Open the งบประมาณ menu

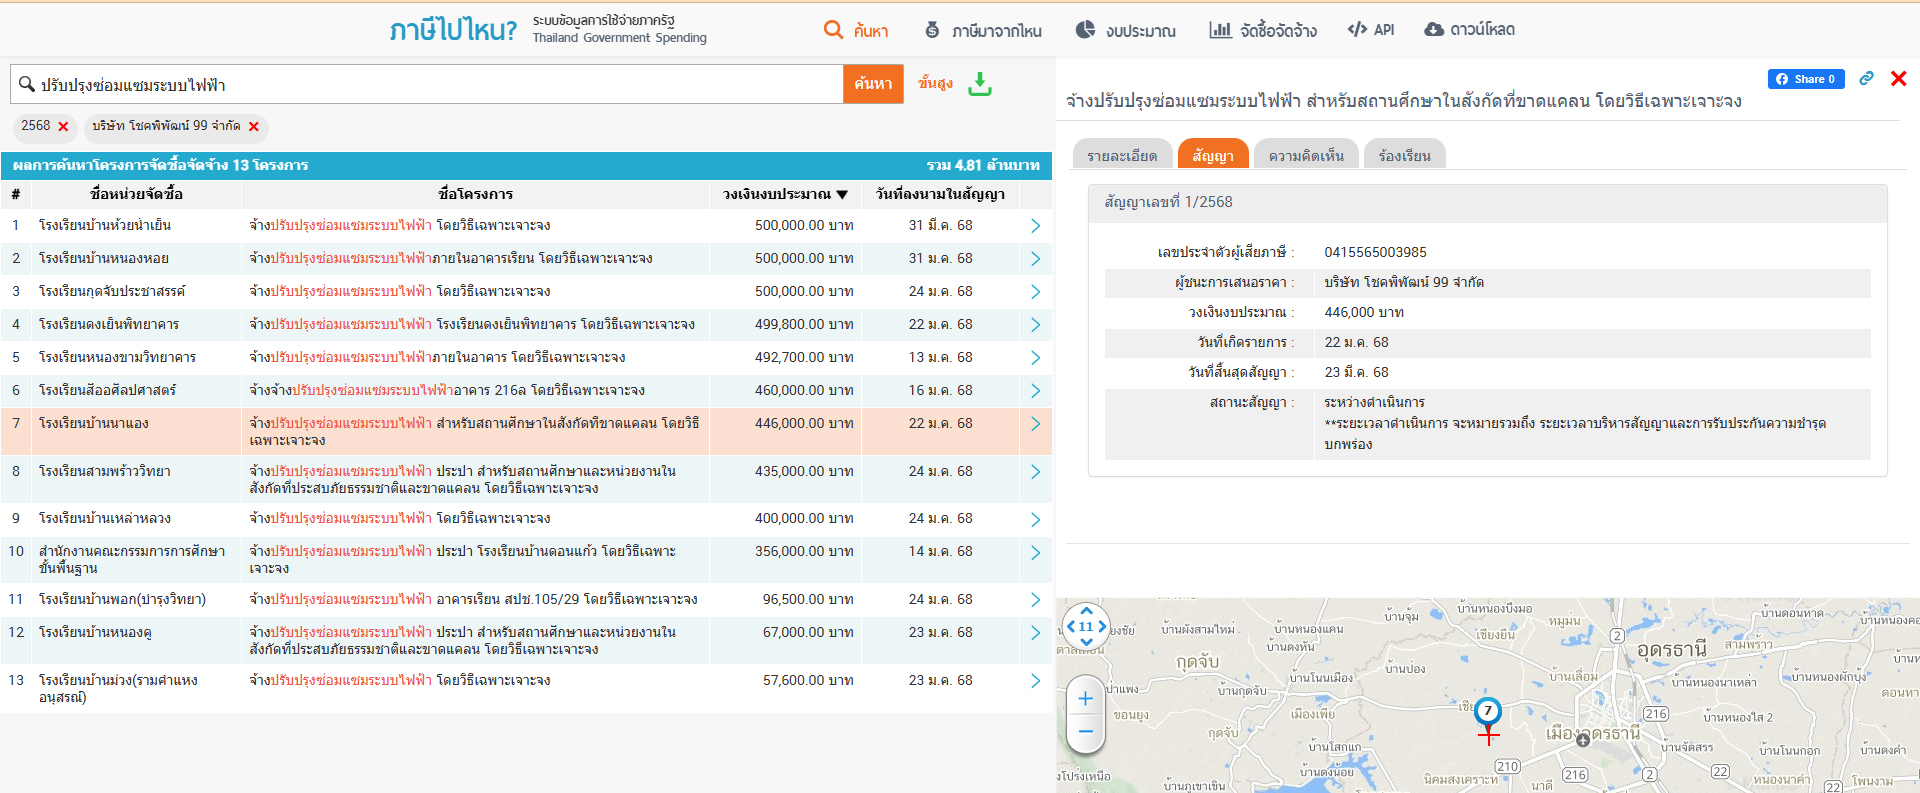[1126, 30]
